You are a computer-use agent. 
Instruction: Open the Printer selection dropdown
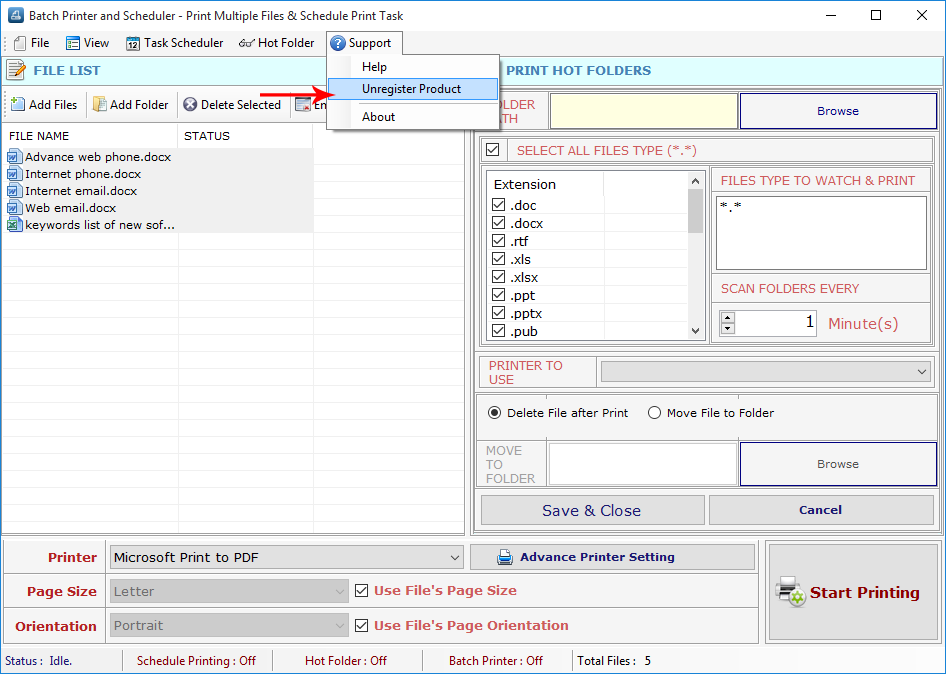coord(455,557)
